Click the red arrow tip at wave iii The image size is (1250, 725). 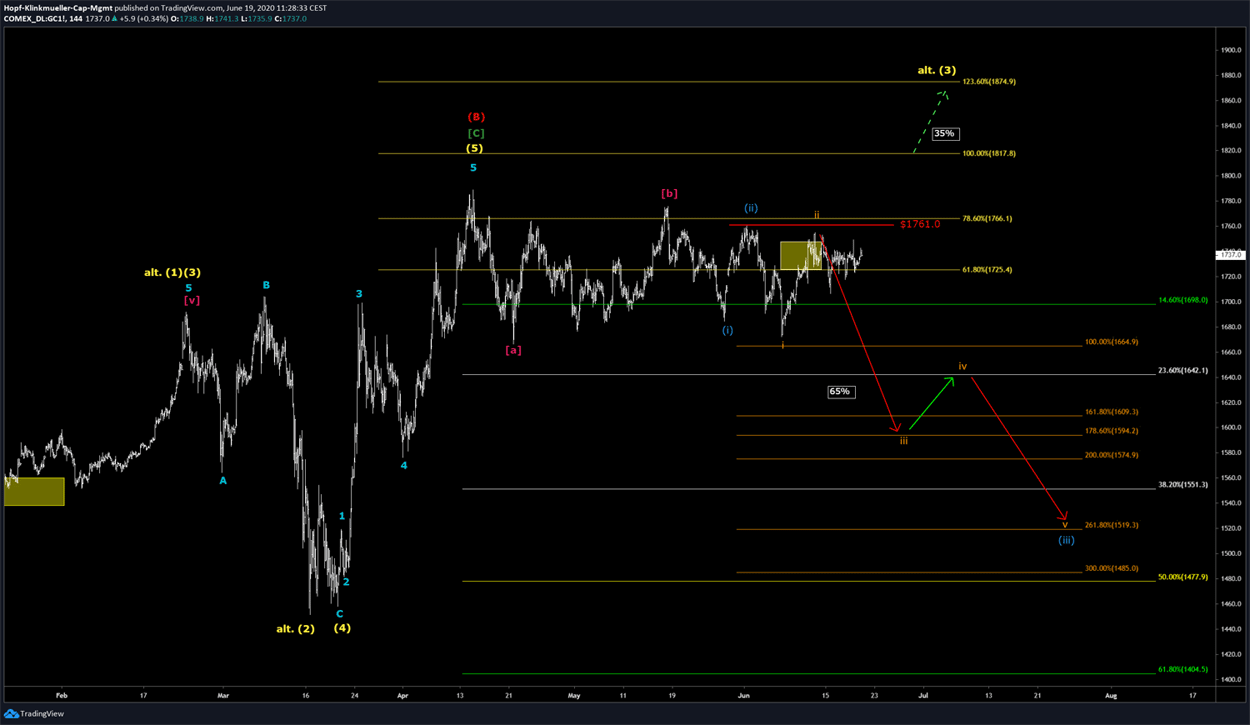coord(897,430)
